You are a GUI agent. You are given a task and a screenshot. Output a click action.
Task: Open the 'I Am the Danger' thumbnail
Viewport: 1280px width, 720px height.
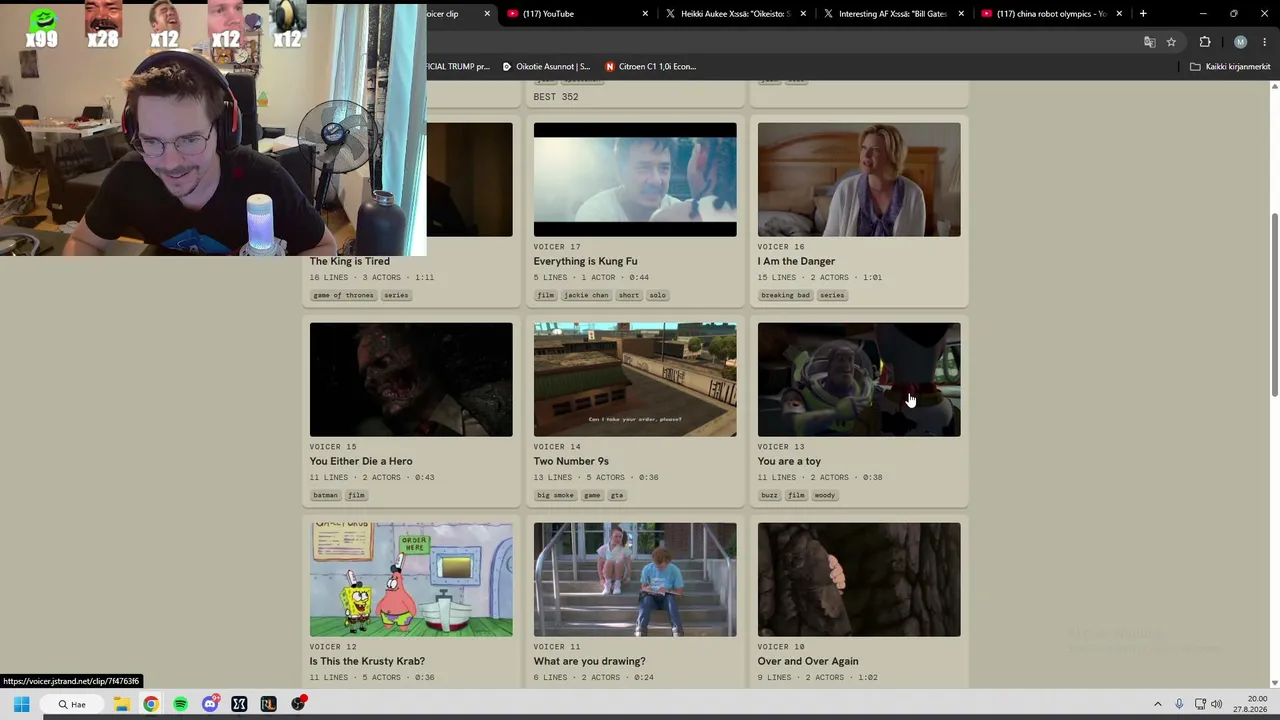click(859, 179)
